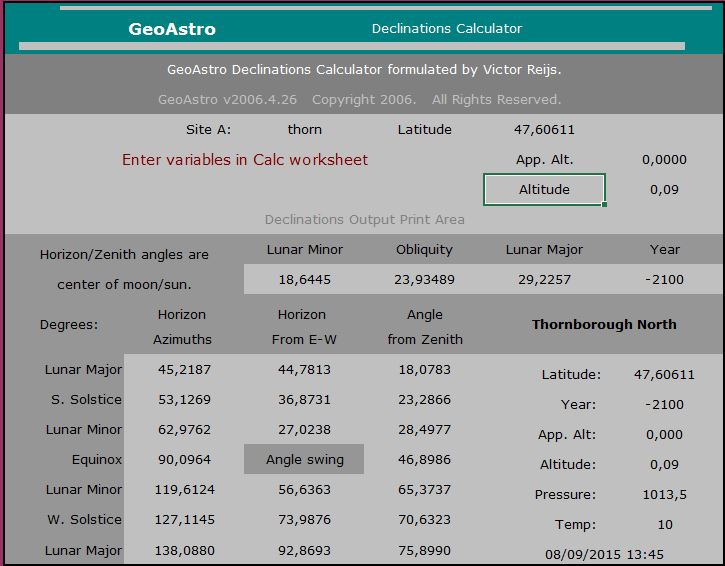Image resolution: width=725 pixels, height=566 pixels.
Task: Click Lunar Minor azimuth value 62,9762
Action: (184, 430)
